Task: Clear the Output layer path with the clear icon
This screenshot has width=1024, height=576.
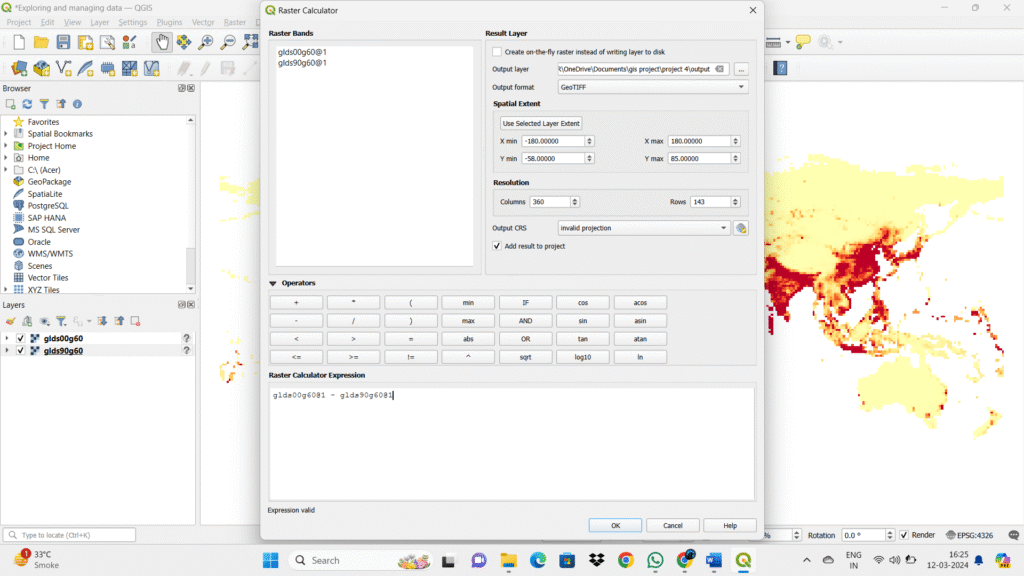Action: pos(719,69)
